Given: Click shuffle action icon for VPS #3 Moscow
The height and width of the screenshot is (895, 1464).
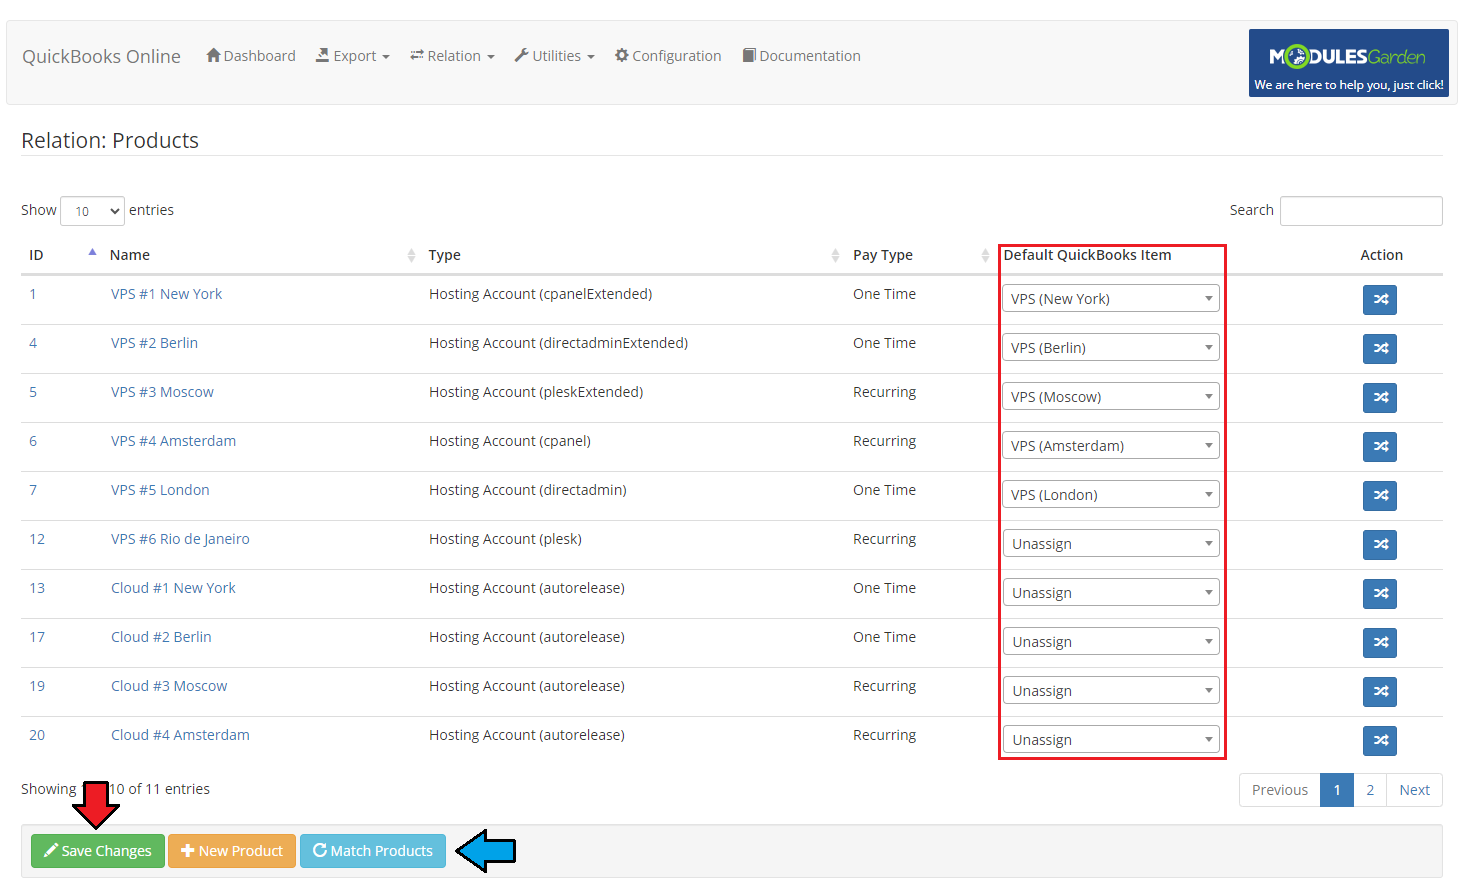Looking at the screenshot, I should 1379,397.
